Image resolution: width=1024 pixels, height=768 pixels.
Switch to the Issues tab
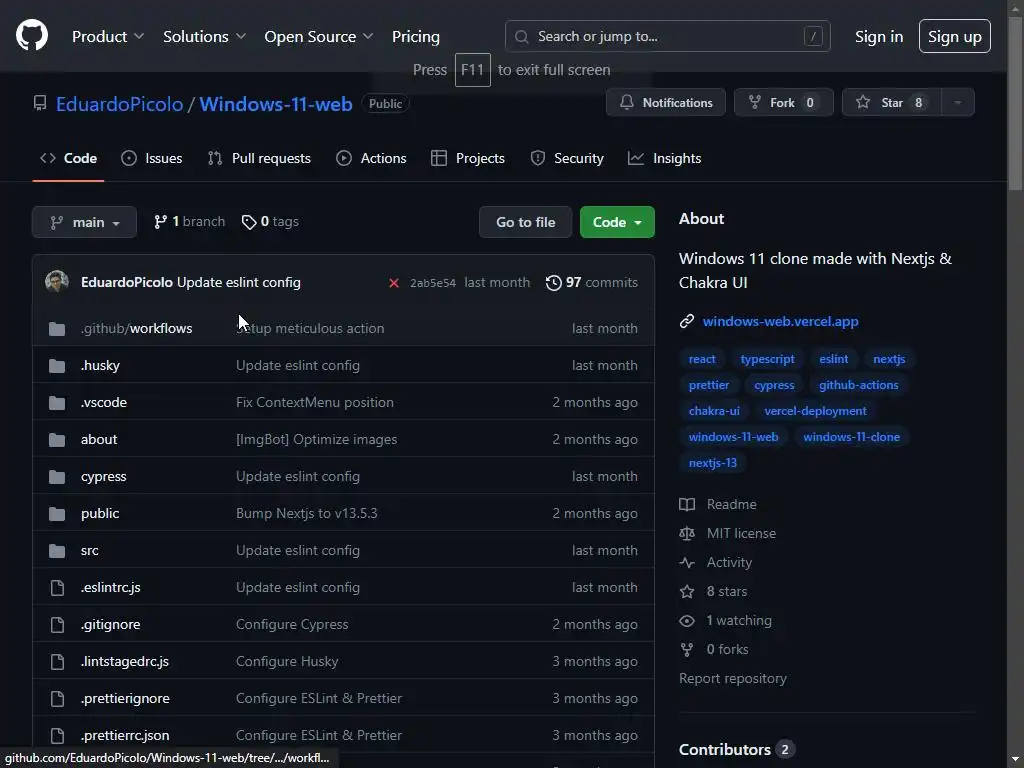(152, 158)
